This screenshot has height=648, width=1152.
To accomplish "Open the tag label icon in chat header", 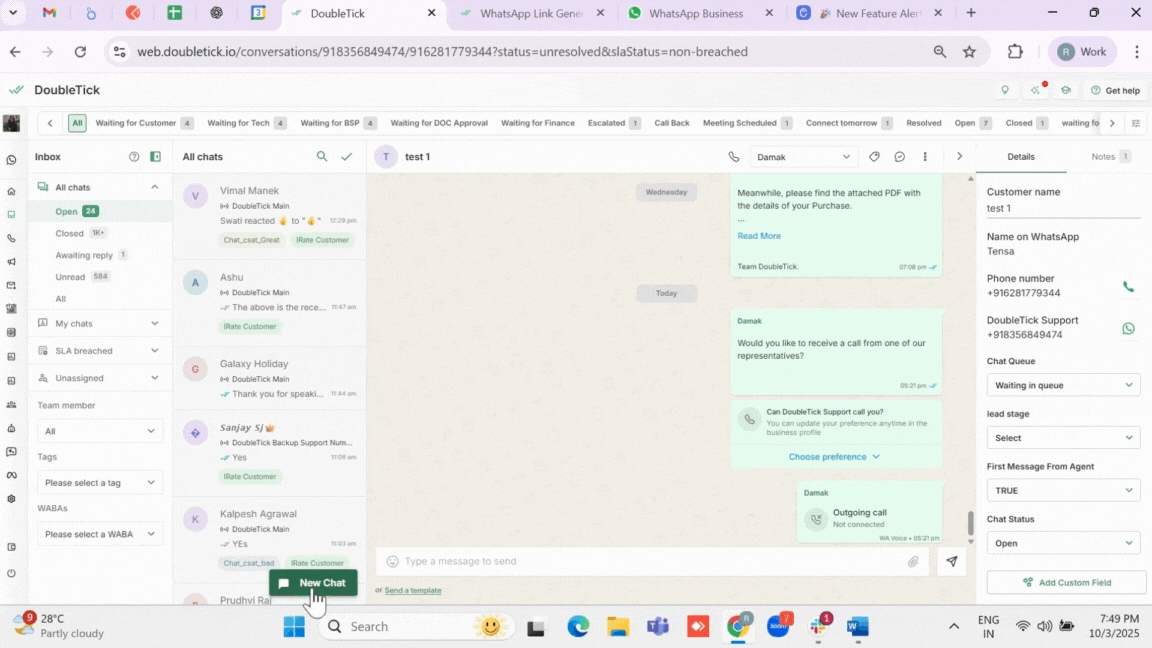I will pos(874,157).
